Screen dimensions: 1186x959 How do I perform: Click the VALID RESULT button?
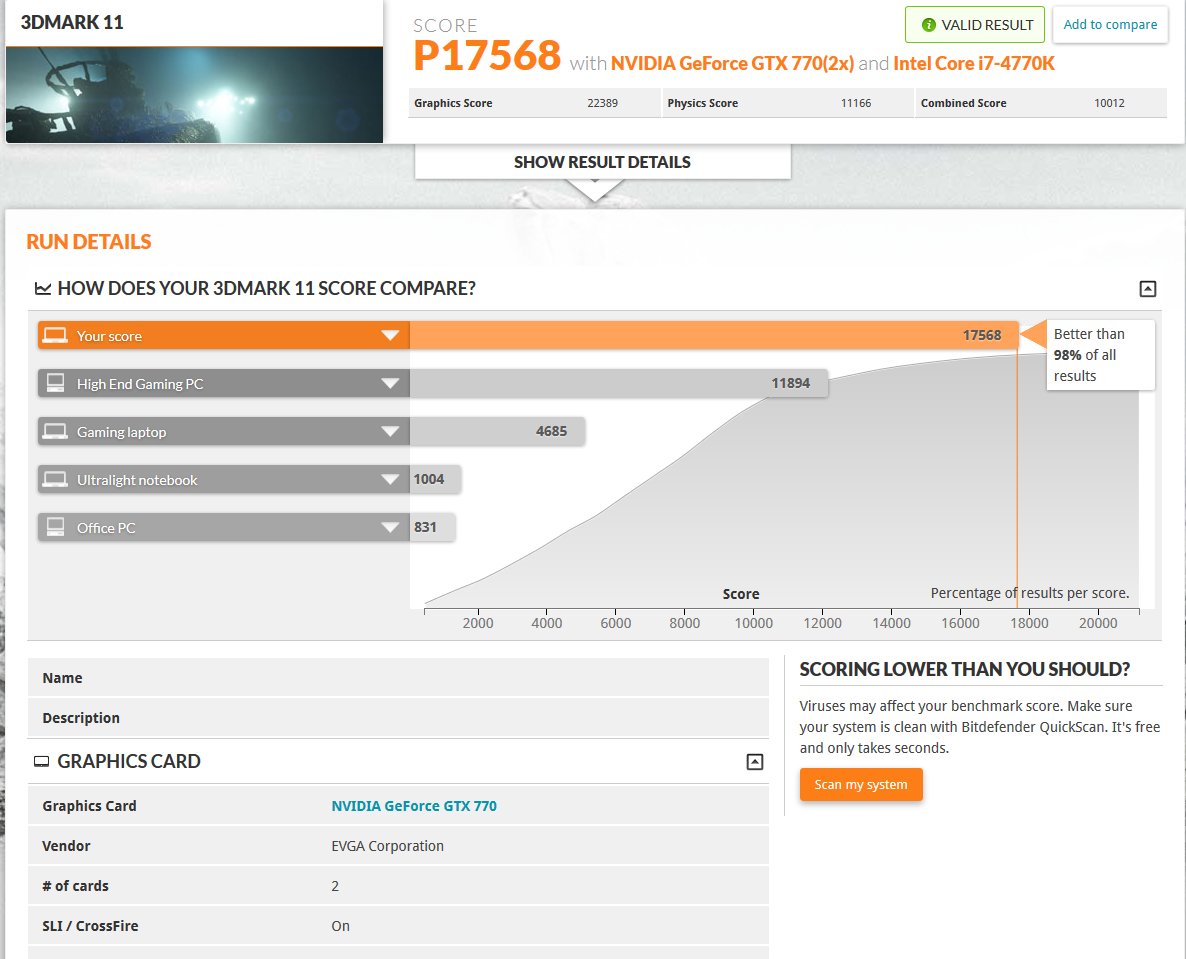pos(974,25)
